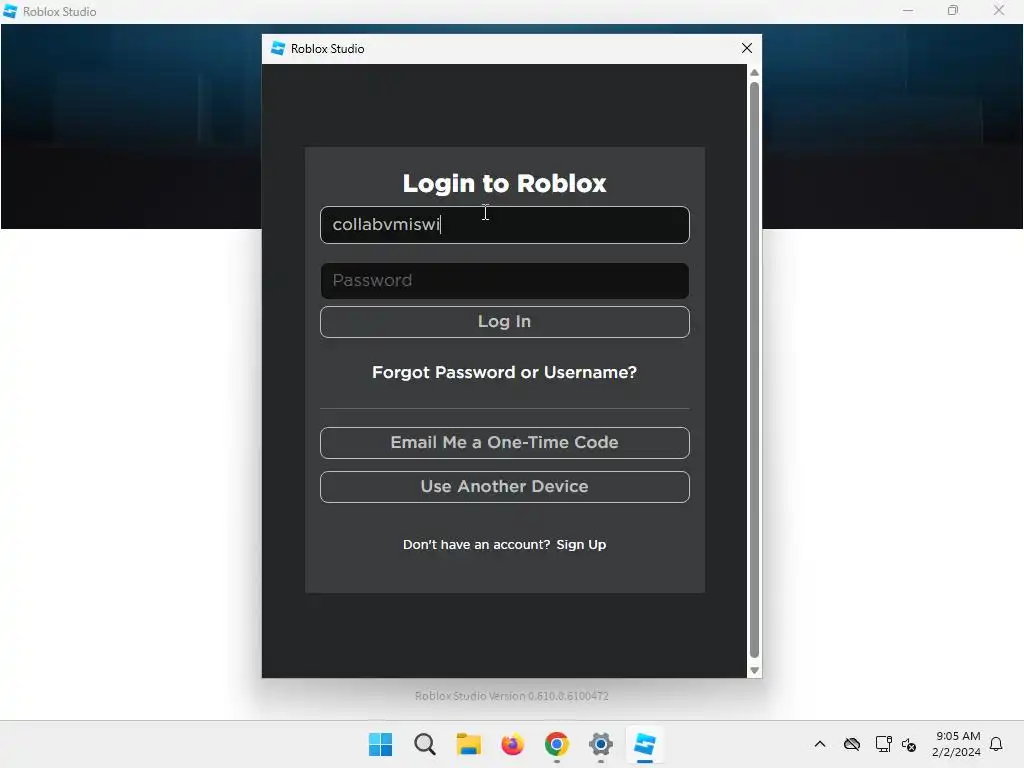Open File Explorer from taskbar
The height and width of the screenshot is (768, 1024).
(468, 744)
